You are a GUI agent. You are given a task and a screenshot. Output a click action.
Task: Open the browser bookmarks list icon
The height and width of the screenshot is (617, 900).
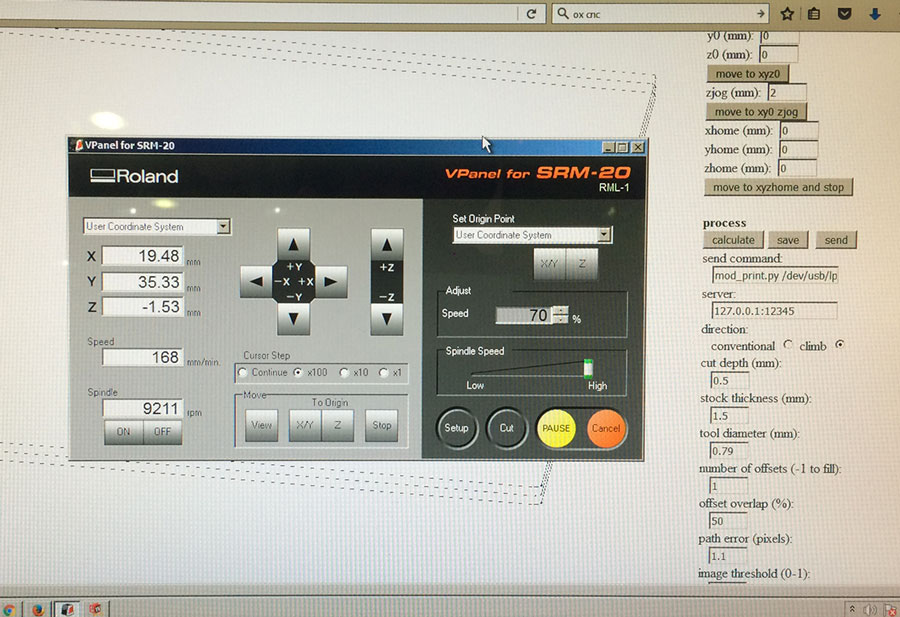click(814, 14)
